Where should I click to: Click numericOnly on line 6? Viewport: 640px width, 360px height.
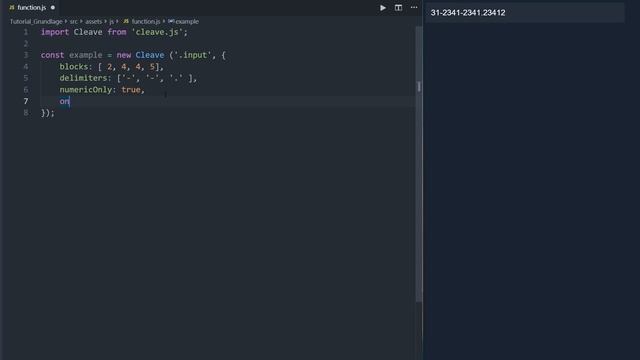coord(86,89)
